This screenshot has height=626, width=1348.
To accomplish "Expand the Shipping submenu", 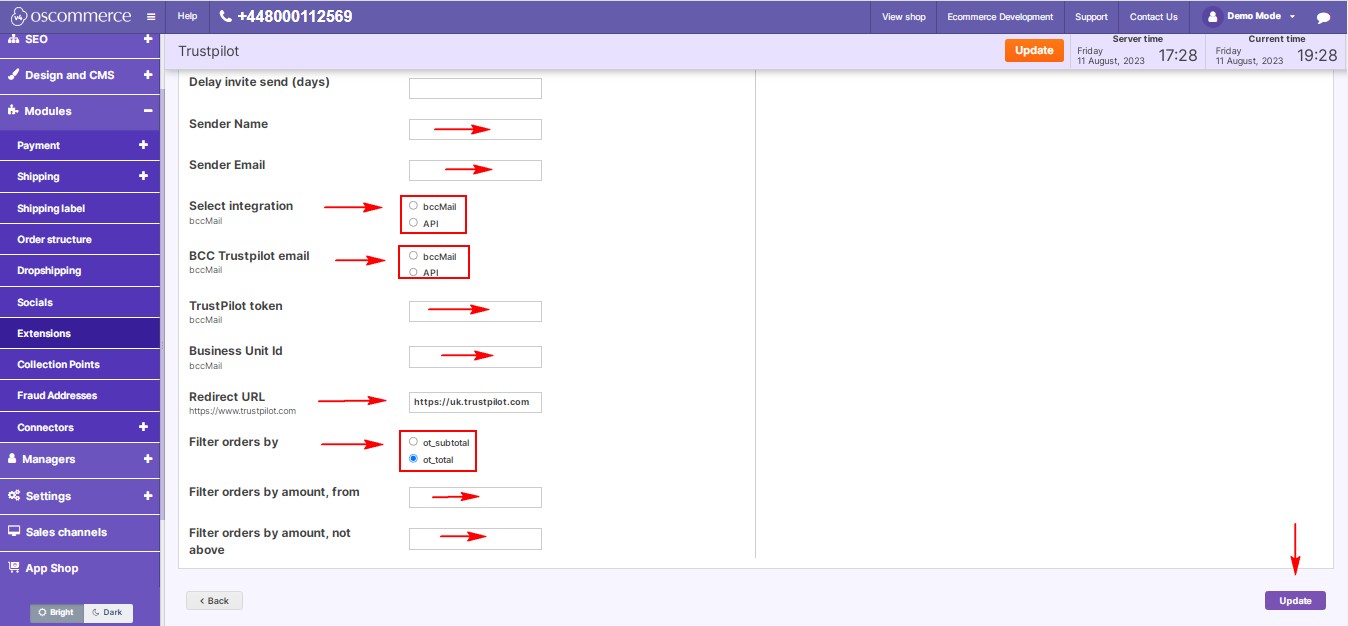I will click(x=143, y=176).
